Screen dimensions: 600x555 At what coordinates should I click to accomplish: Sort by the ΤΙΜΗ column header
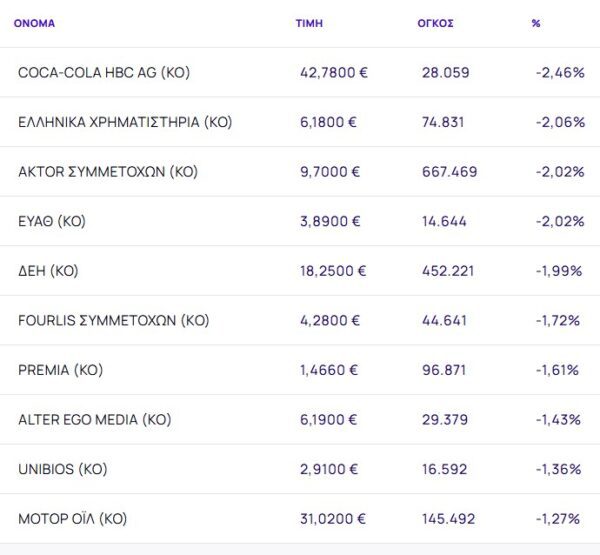[310, 23]
